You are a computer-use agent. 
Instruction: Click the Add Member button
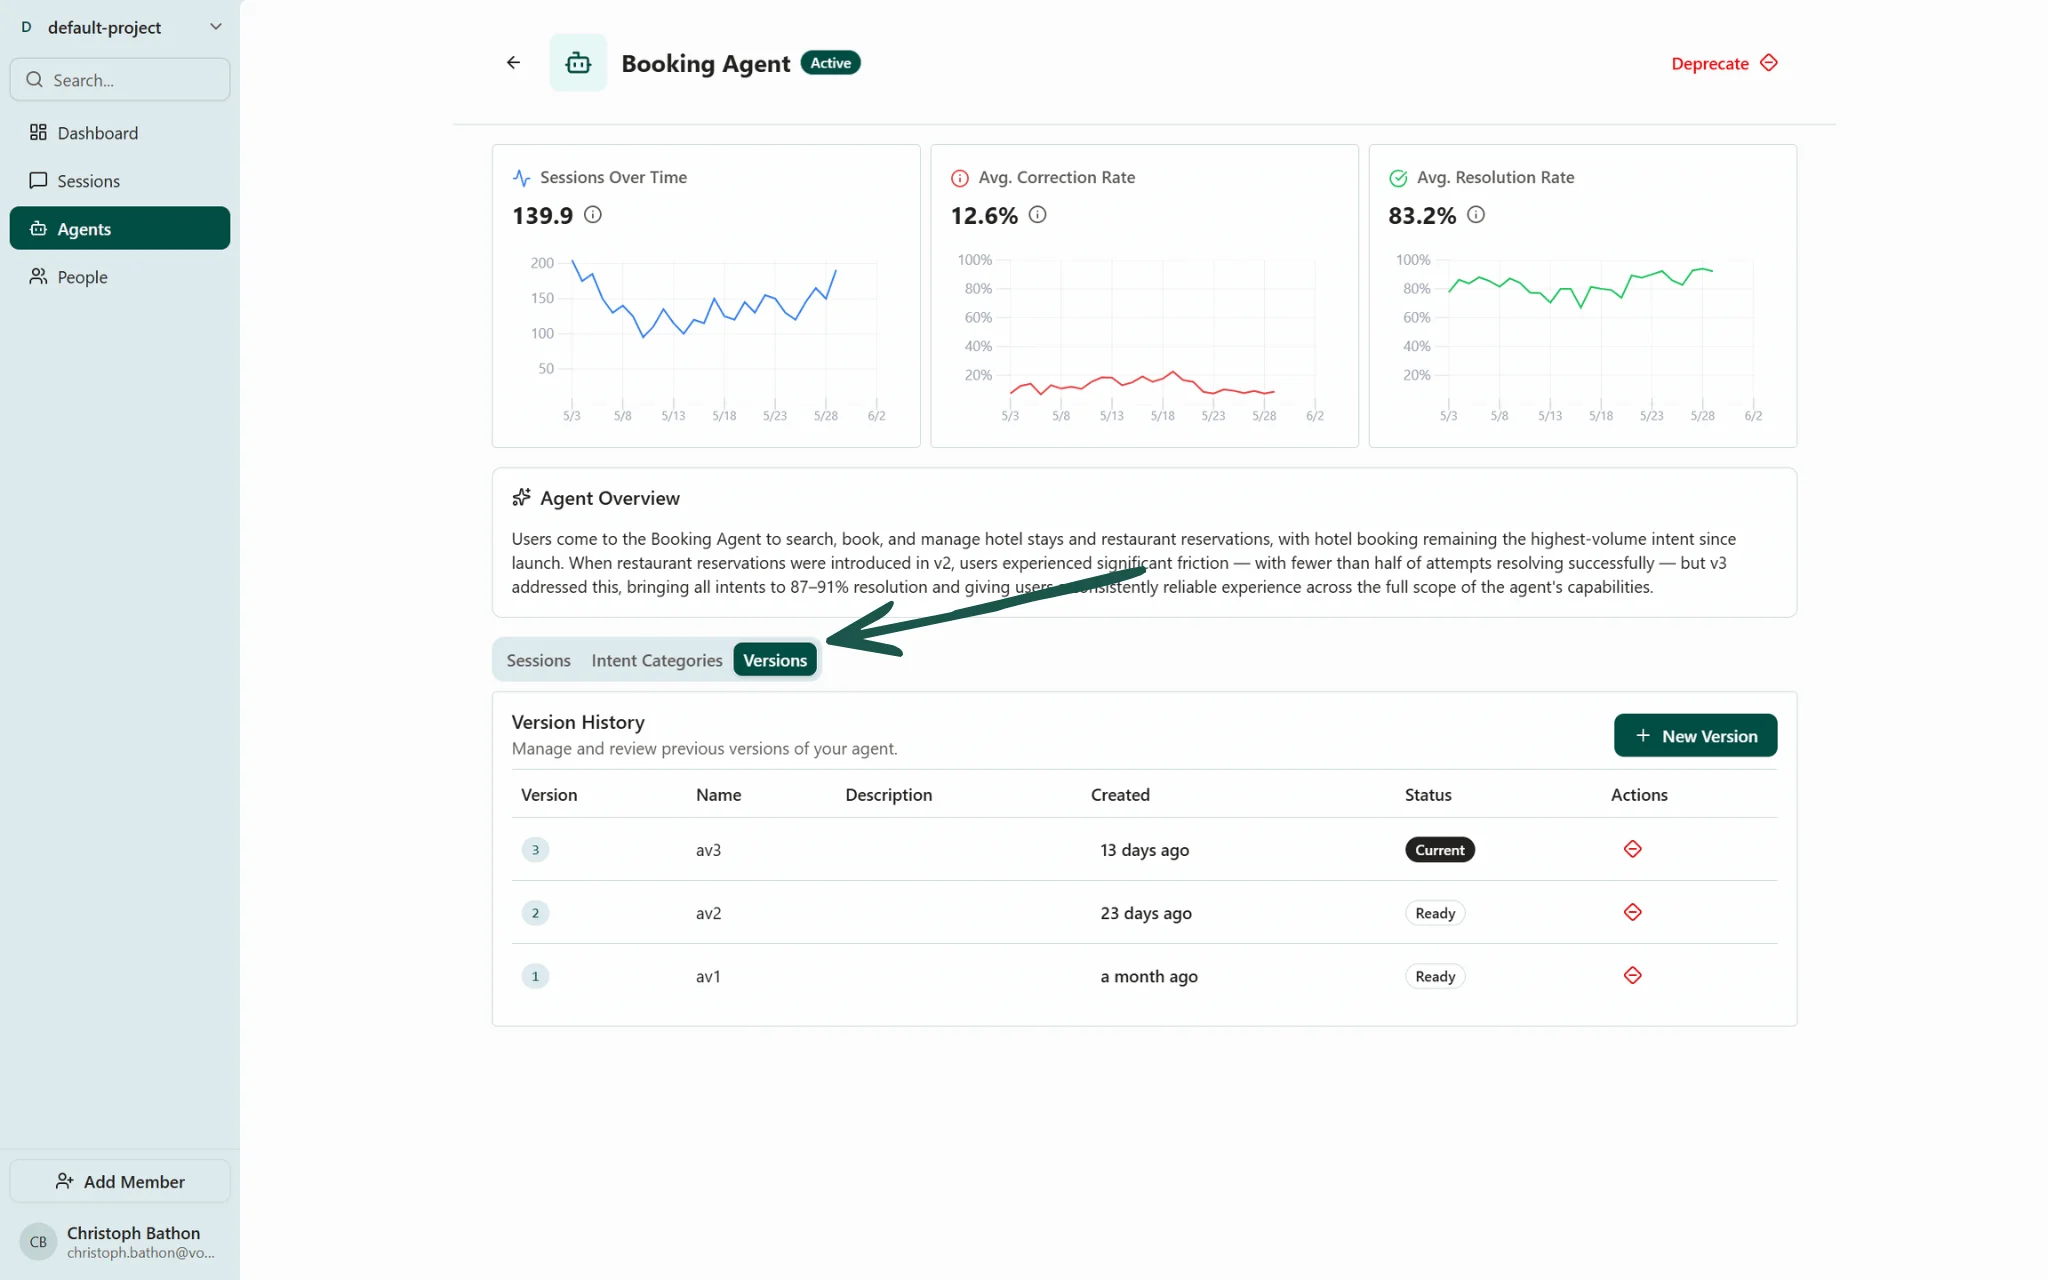[120, 1181]
